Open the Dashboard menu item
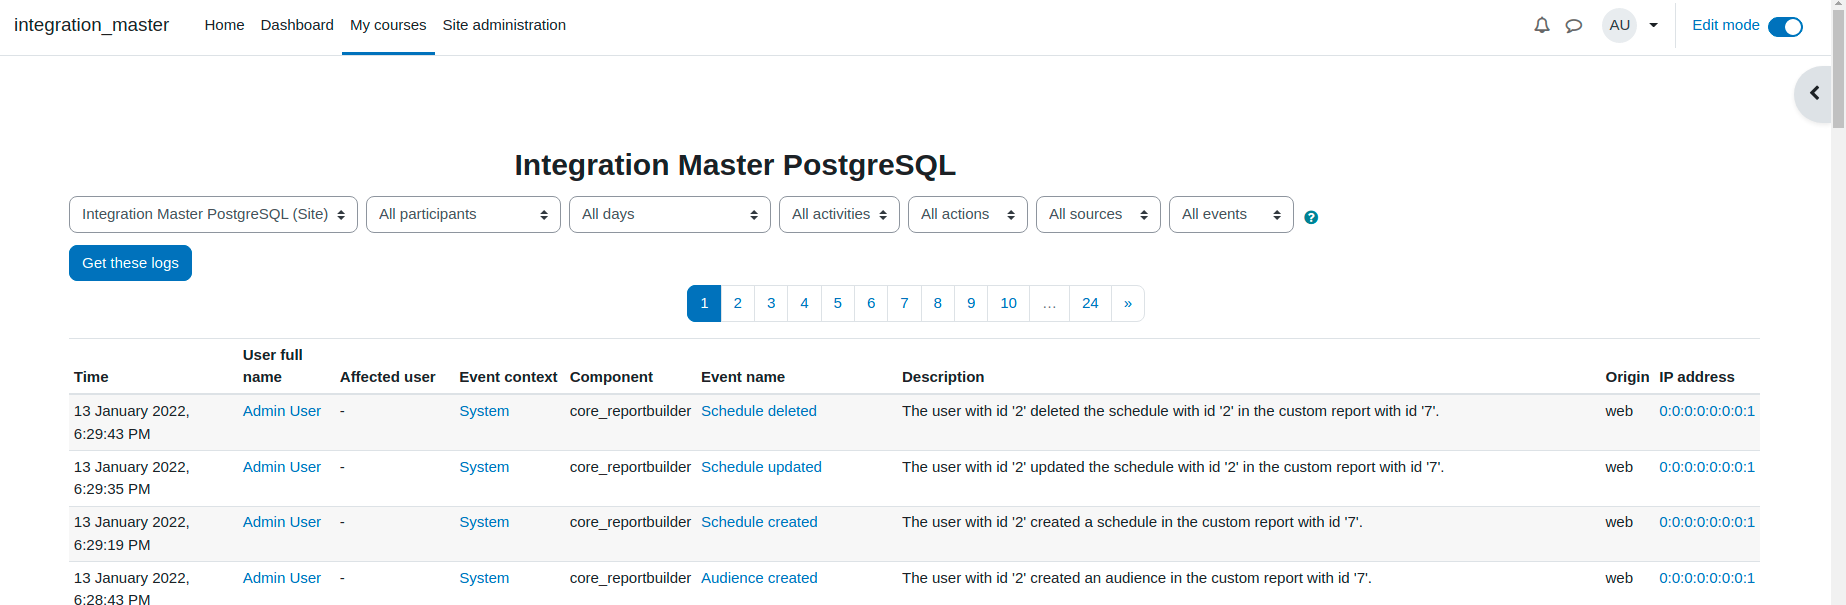Viewport: 1846px width, 605px height. tap(297, 25)
